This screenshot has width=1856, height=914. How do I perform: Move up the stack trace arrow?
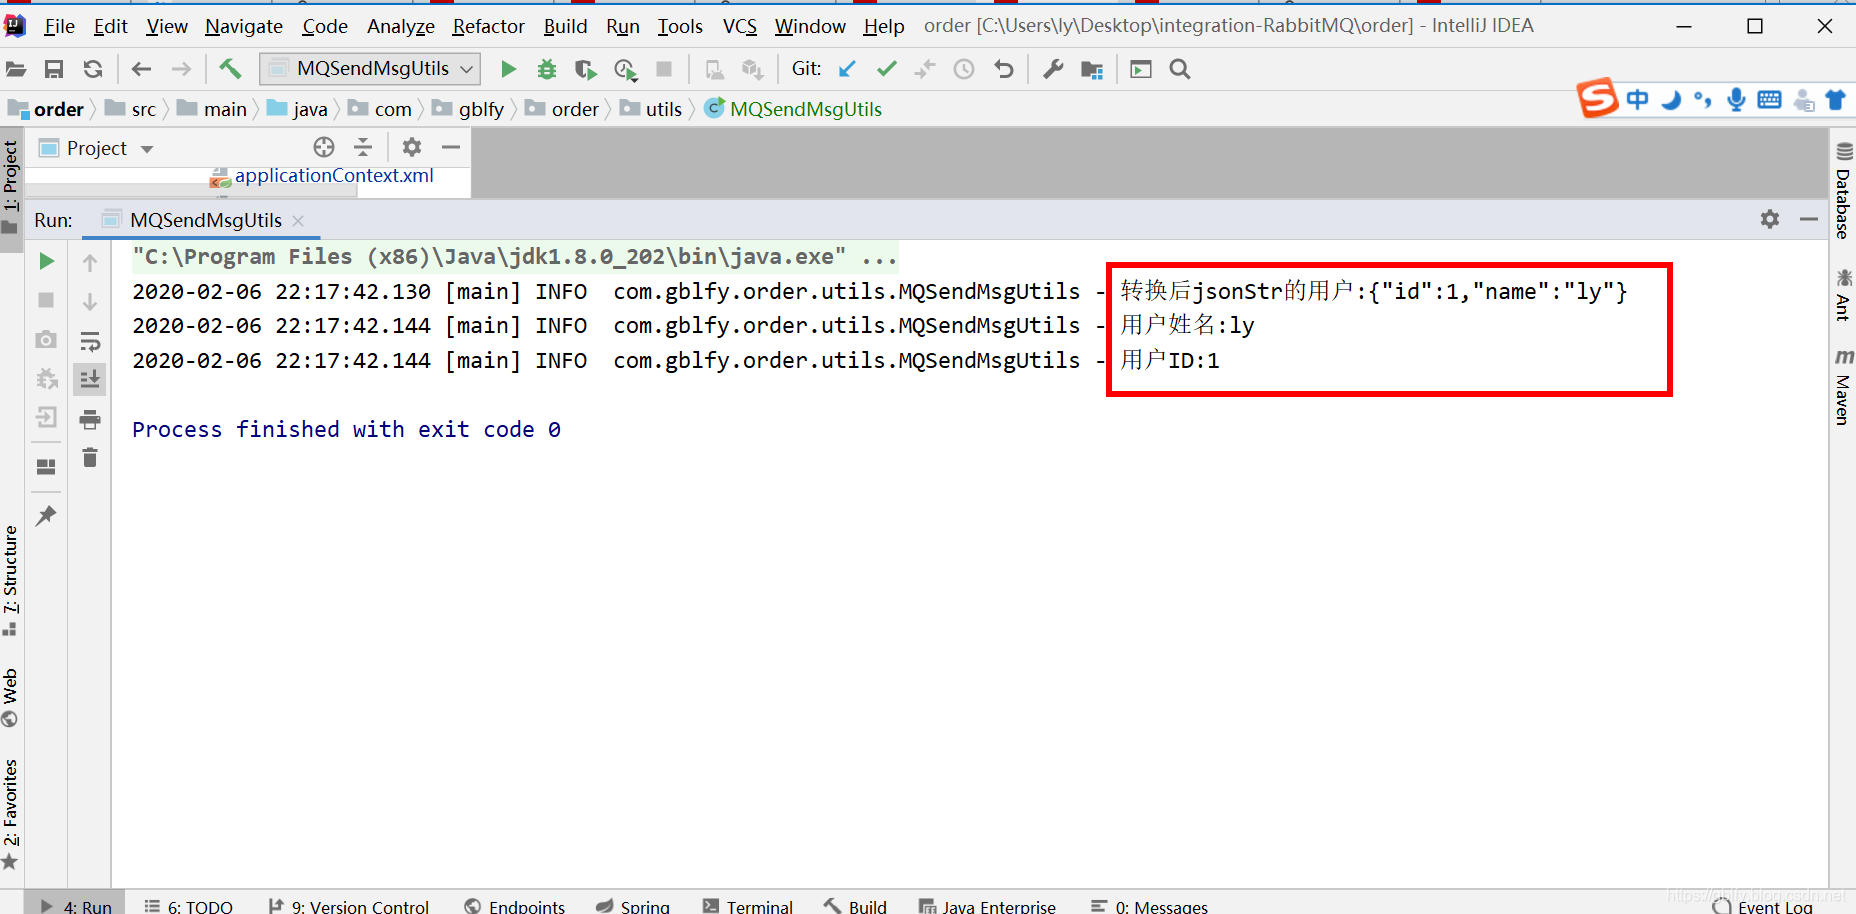pos(90,262)
